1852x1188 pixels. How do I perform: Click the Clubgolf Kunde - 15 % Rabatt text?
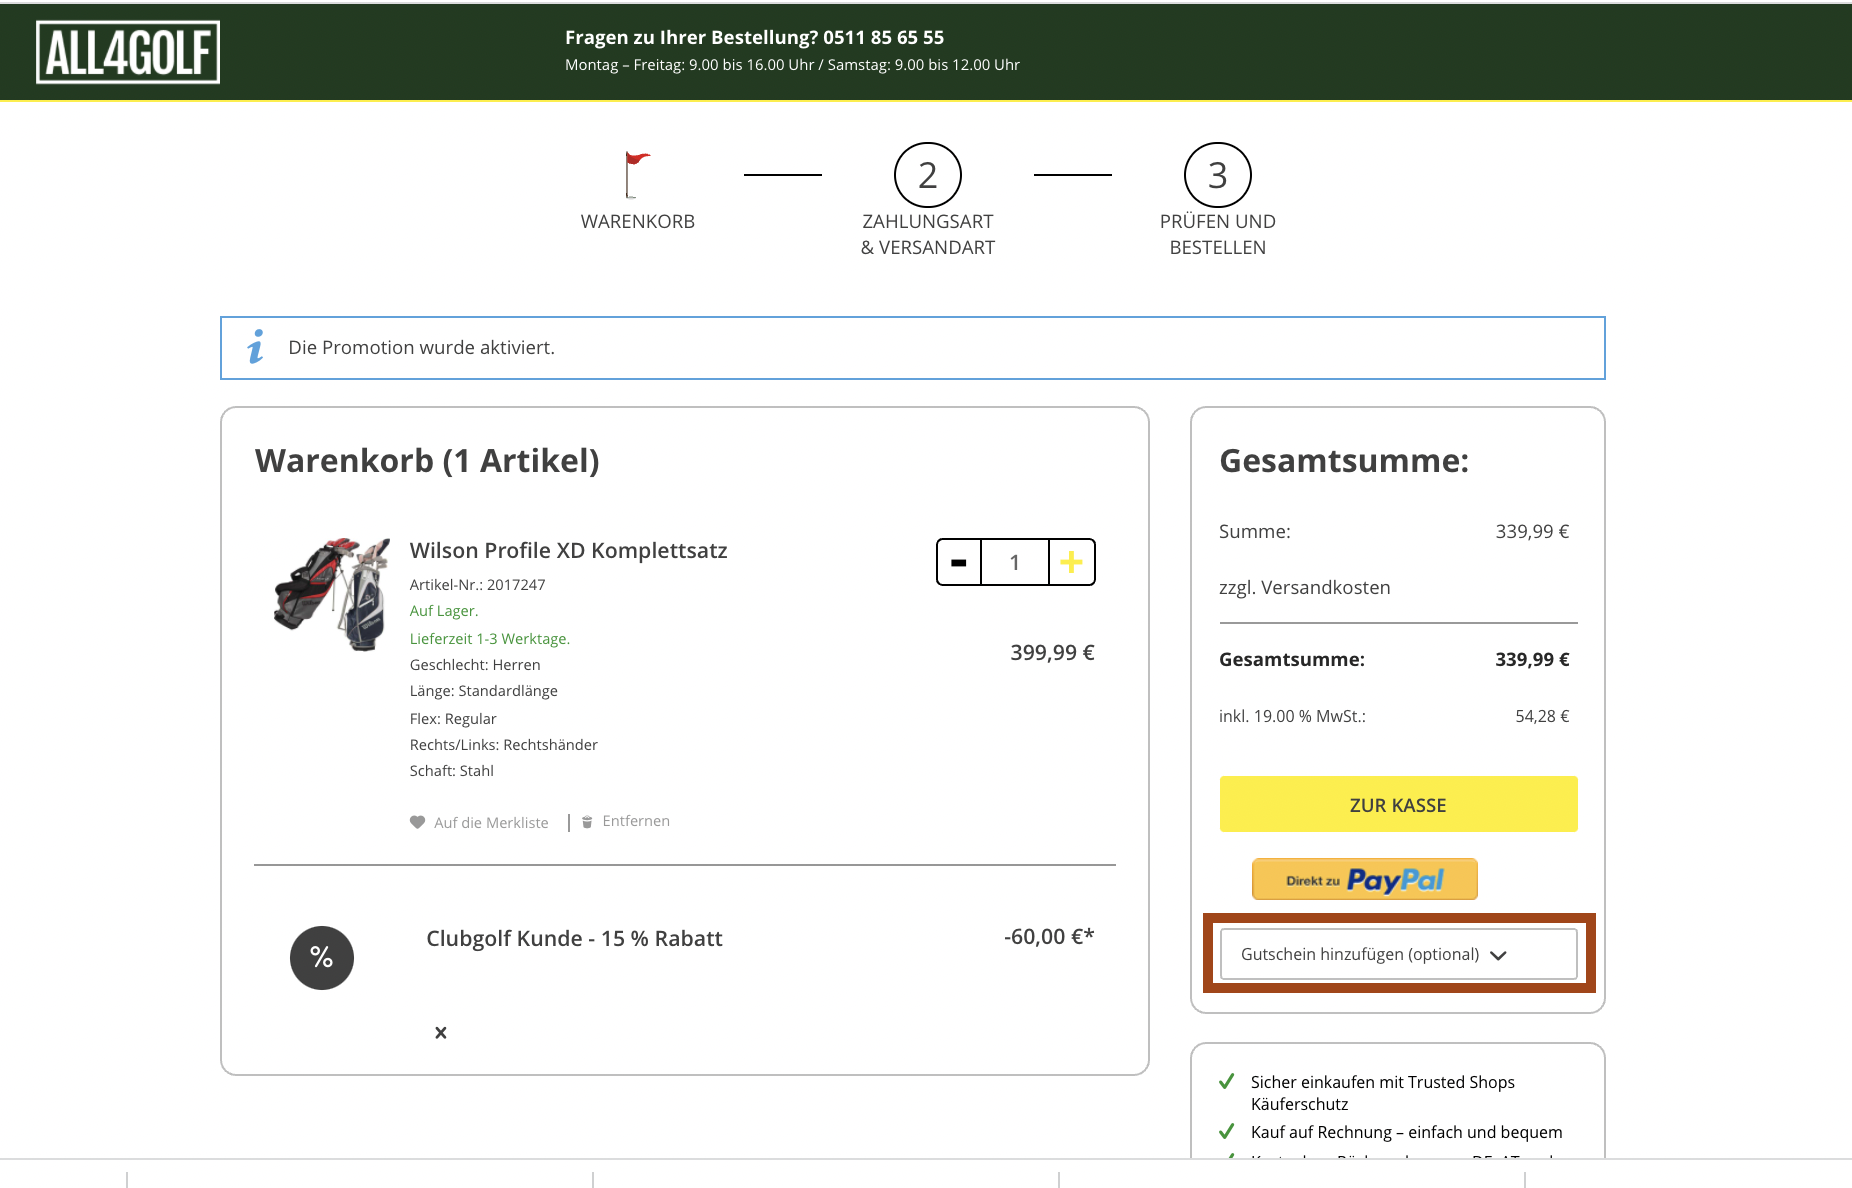pyautogui.click(x=574, y=938)
